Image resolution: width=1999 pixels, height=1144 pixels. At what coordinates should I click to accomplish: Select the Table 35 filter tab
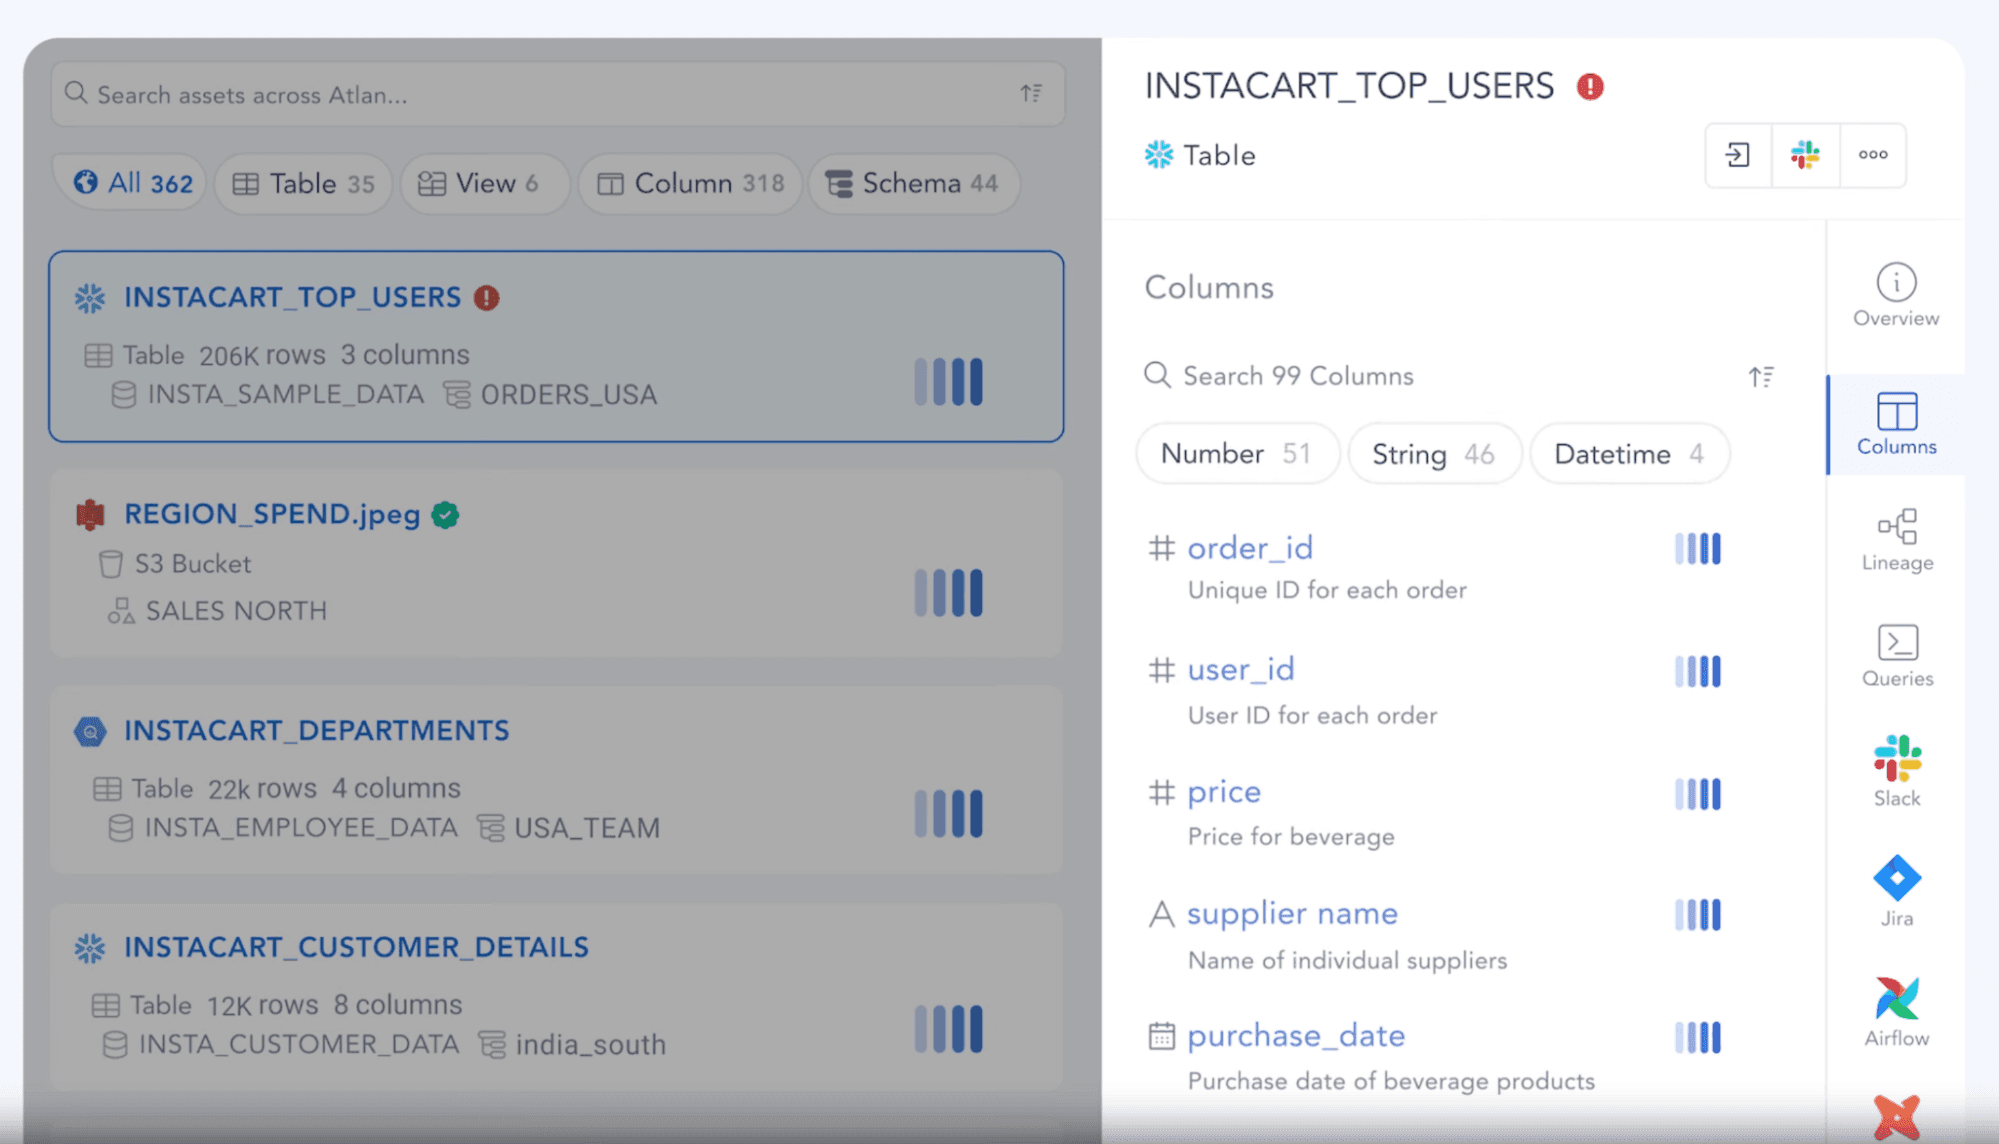point(302,183)
